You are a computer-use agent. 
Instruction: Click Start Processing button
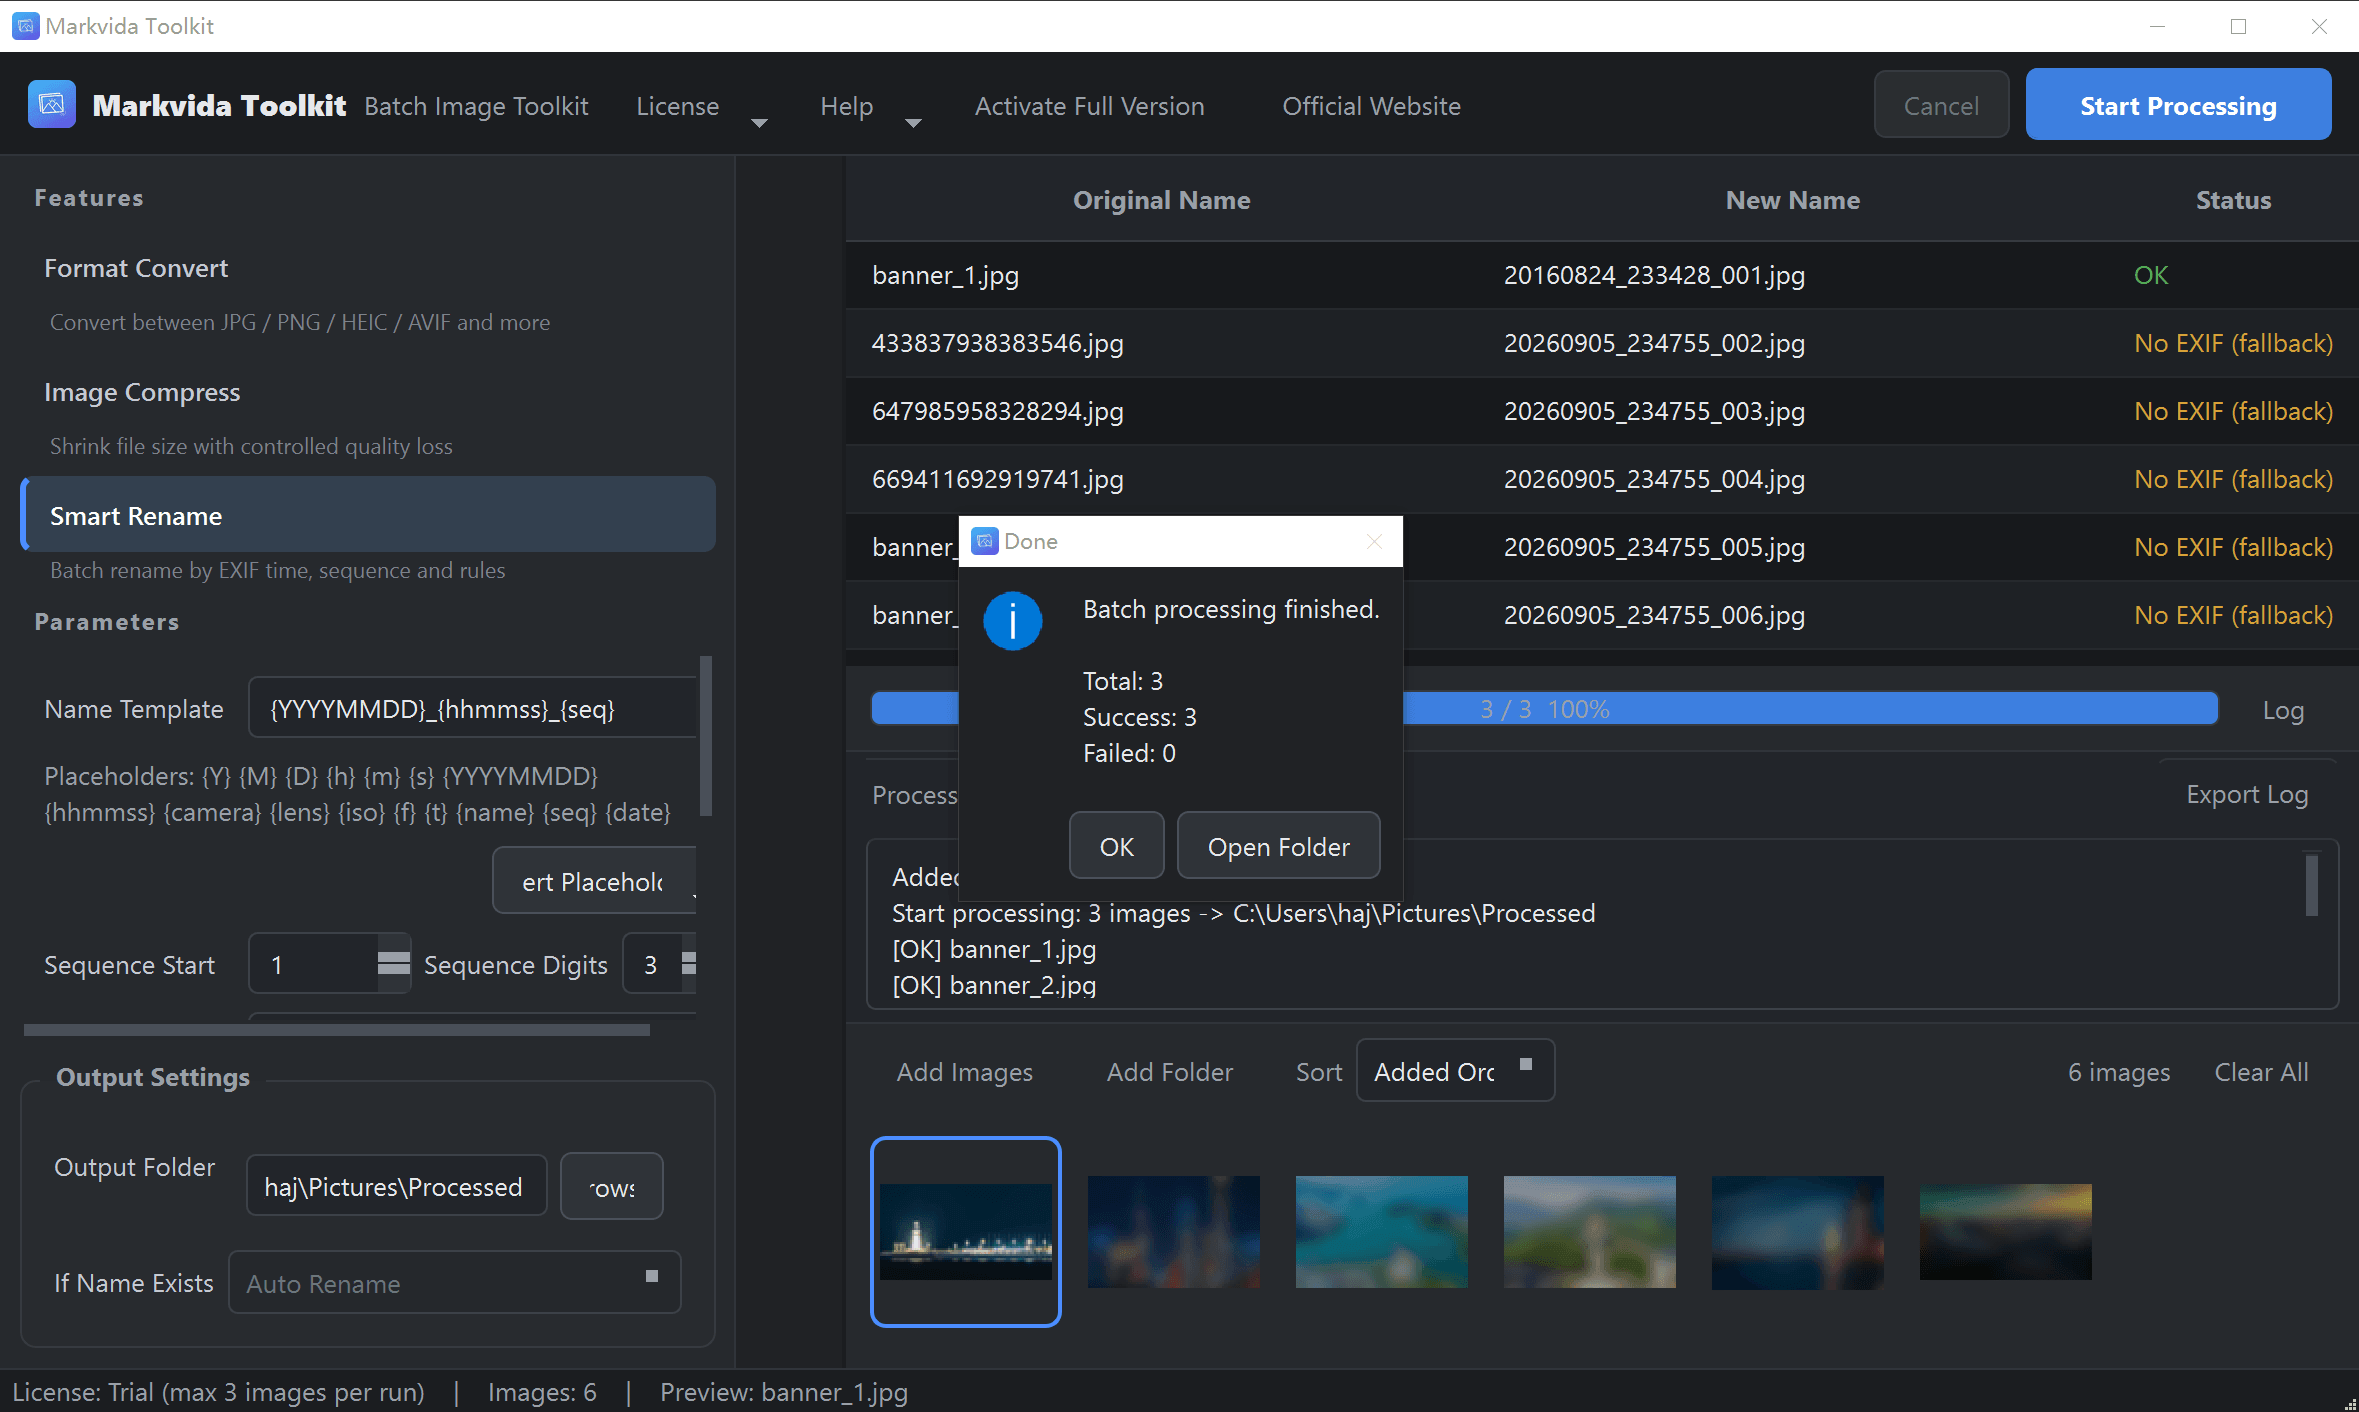pyautogui.click(x=2178, y=105)
